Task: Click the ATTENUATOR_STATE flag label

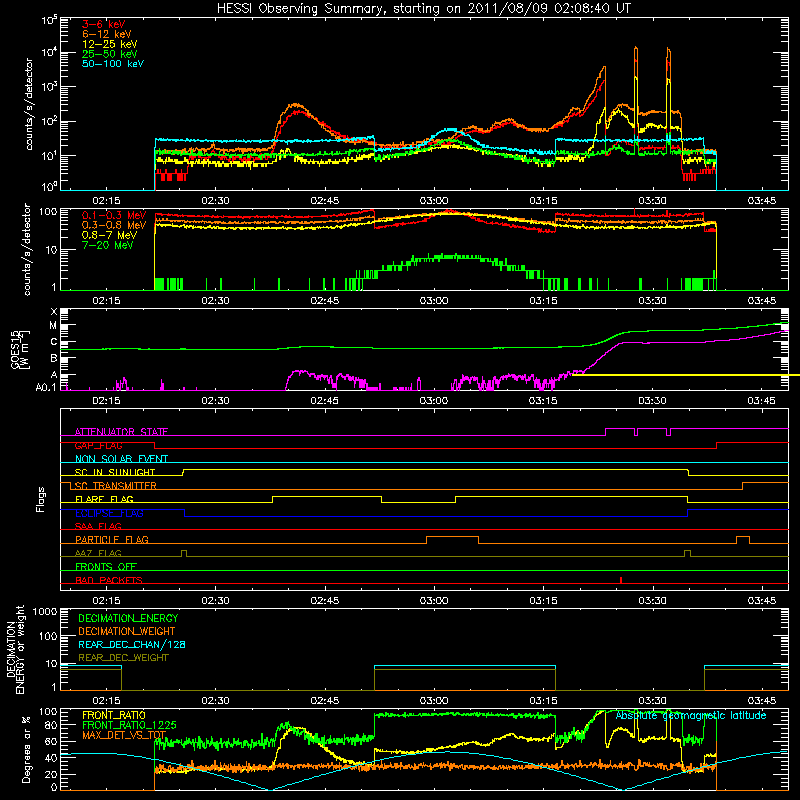Action: click(121, 432)
